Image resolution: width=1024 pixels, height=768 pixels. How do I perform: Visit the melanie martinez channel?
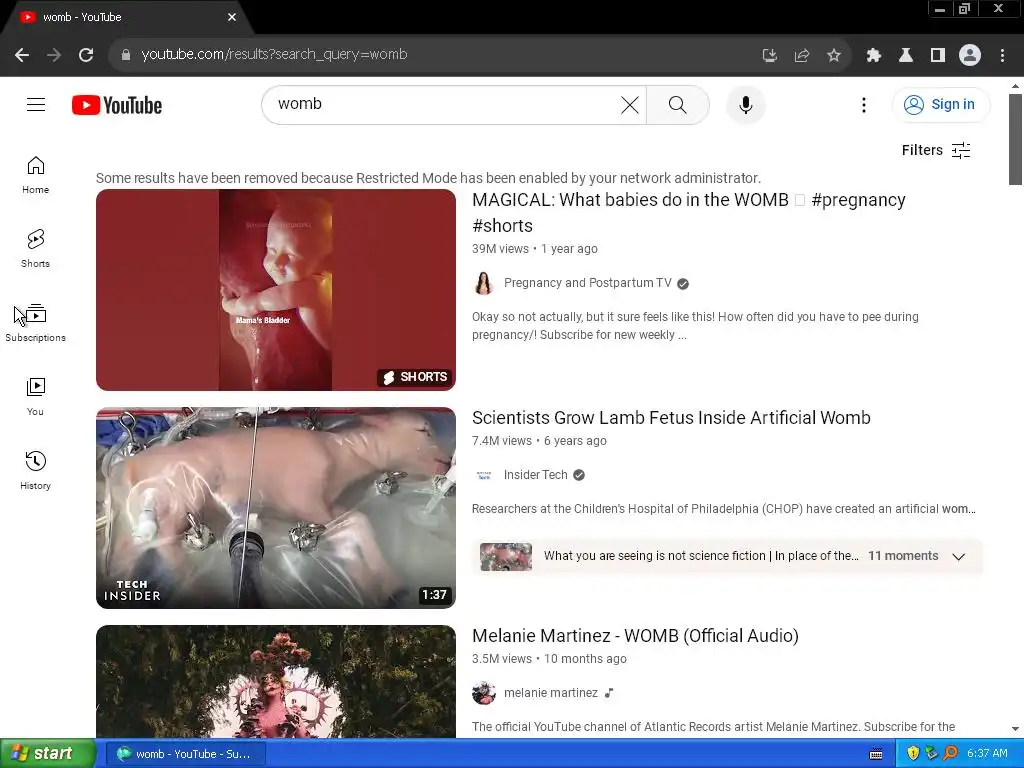551,693
